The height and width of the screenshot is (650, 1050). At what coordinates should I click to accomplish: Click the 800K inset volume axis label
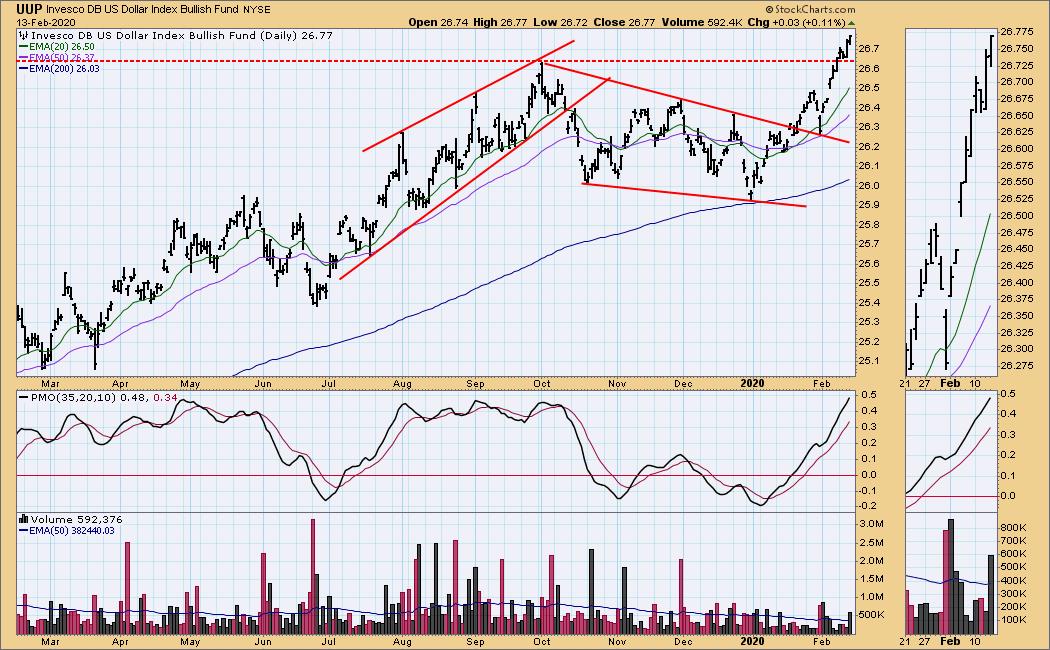[x=1013, y=527]
